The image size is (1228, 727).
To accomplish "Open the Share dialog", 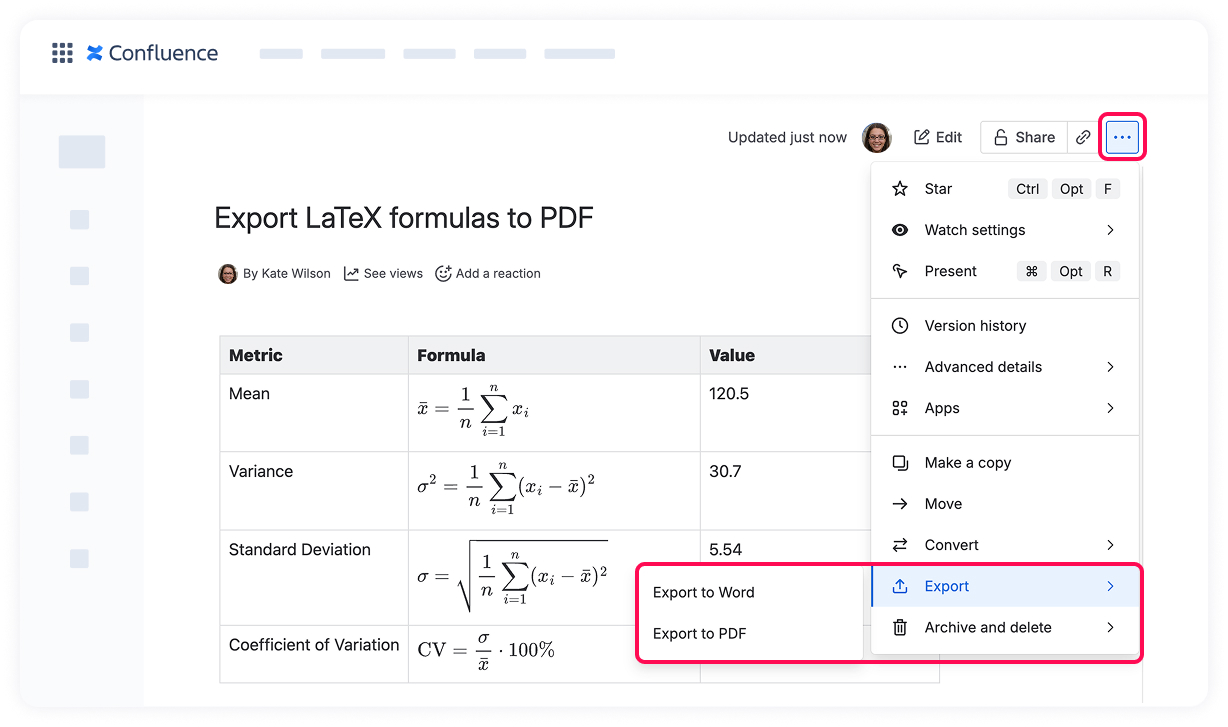I will [x=1023, y=137].
